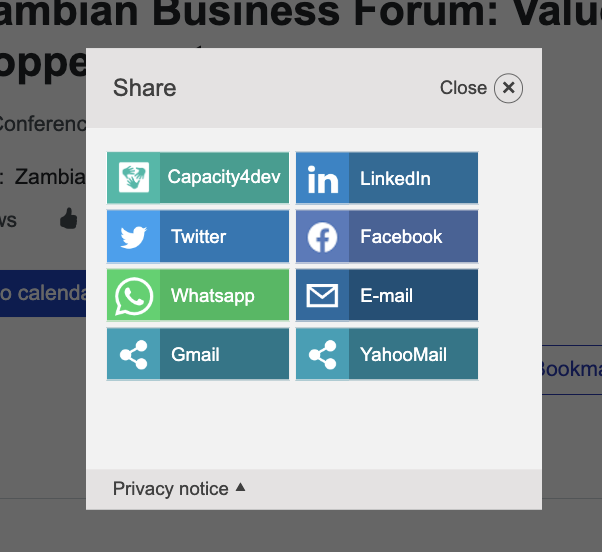Click the E-mail envelope icon
Screen dimensions: 602x552
click(322, 296)
